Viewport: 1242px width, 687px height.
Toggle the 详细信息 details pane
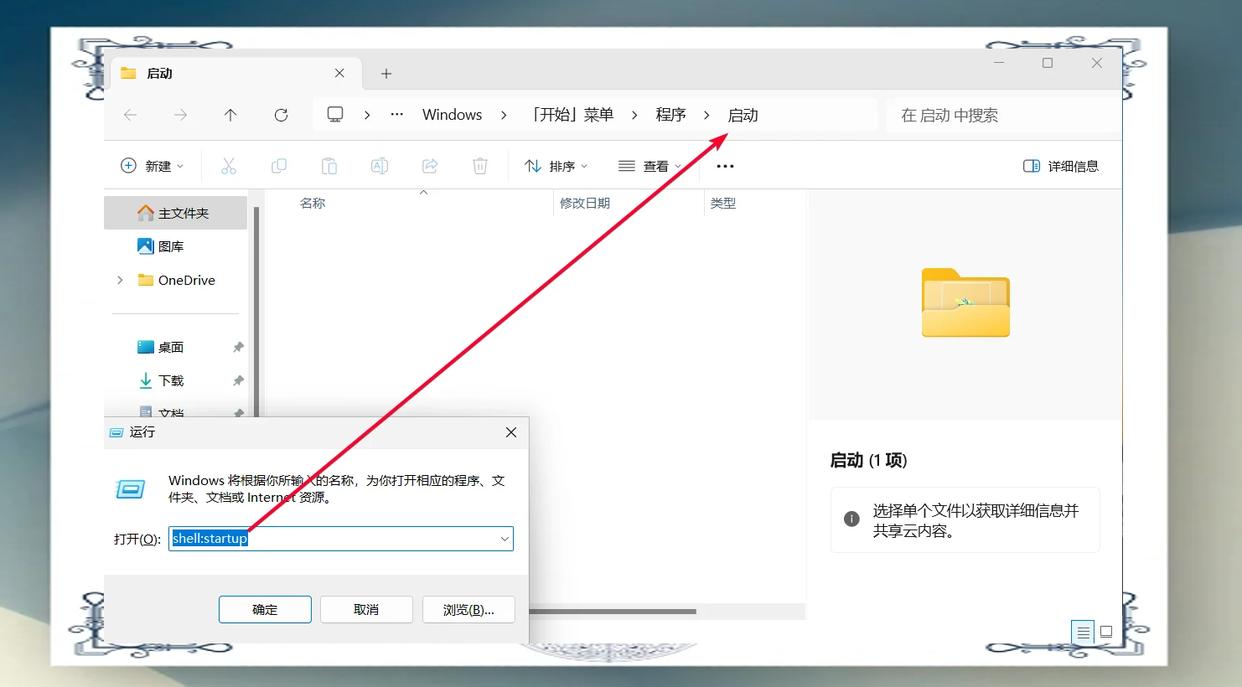pyautogui.click(x=1061, y=166)
